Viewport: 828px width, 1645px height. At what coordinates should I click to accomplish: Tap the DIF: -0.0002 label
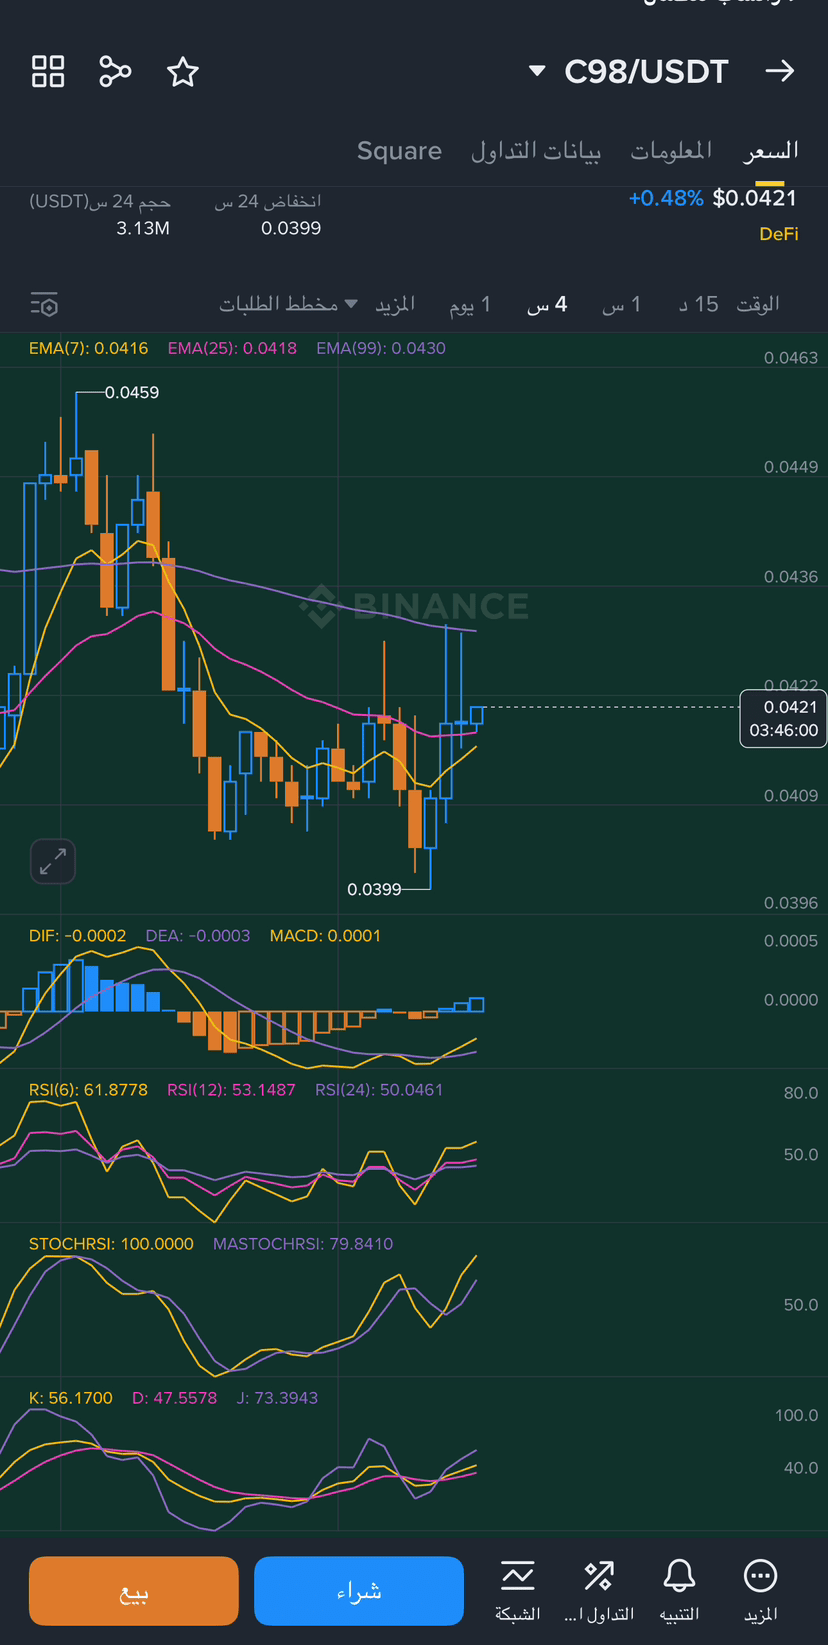pos(77,936)
